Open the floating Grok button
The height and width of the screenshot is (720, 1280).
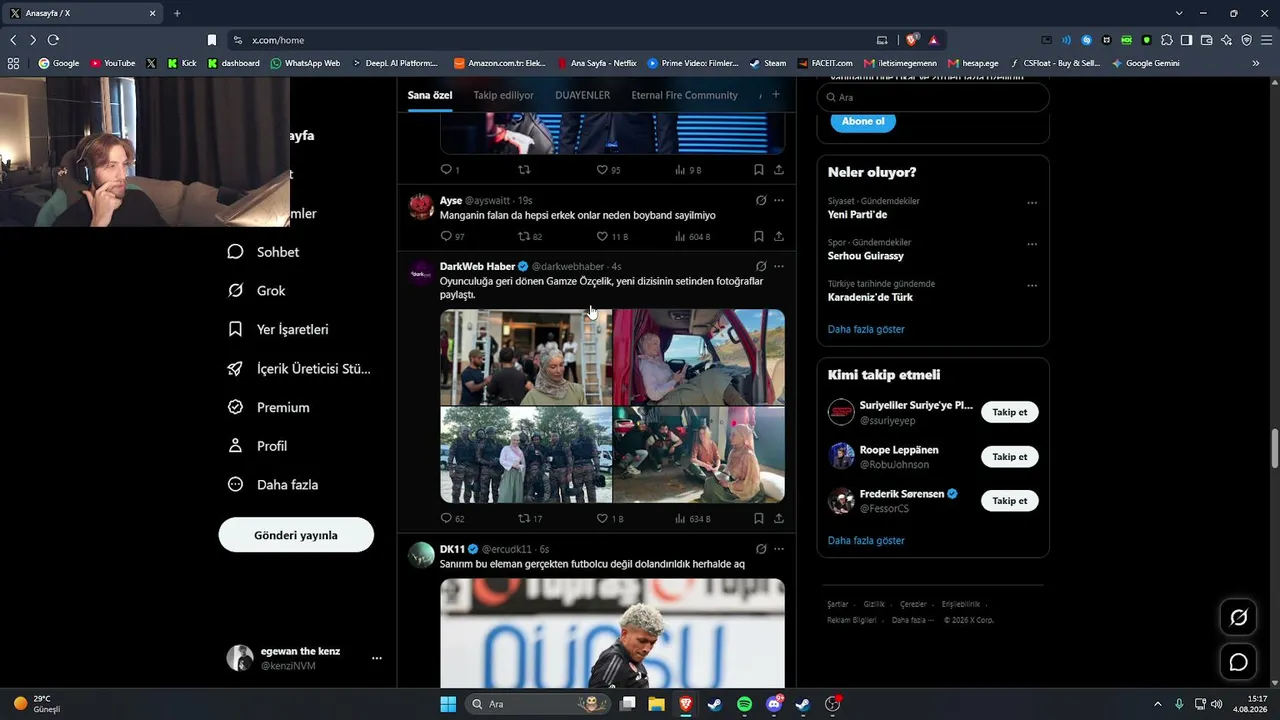coord(1238,618)
